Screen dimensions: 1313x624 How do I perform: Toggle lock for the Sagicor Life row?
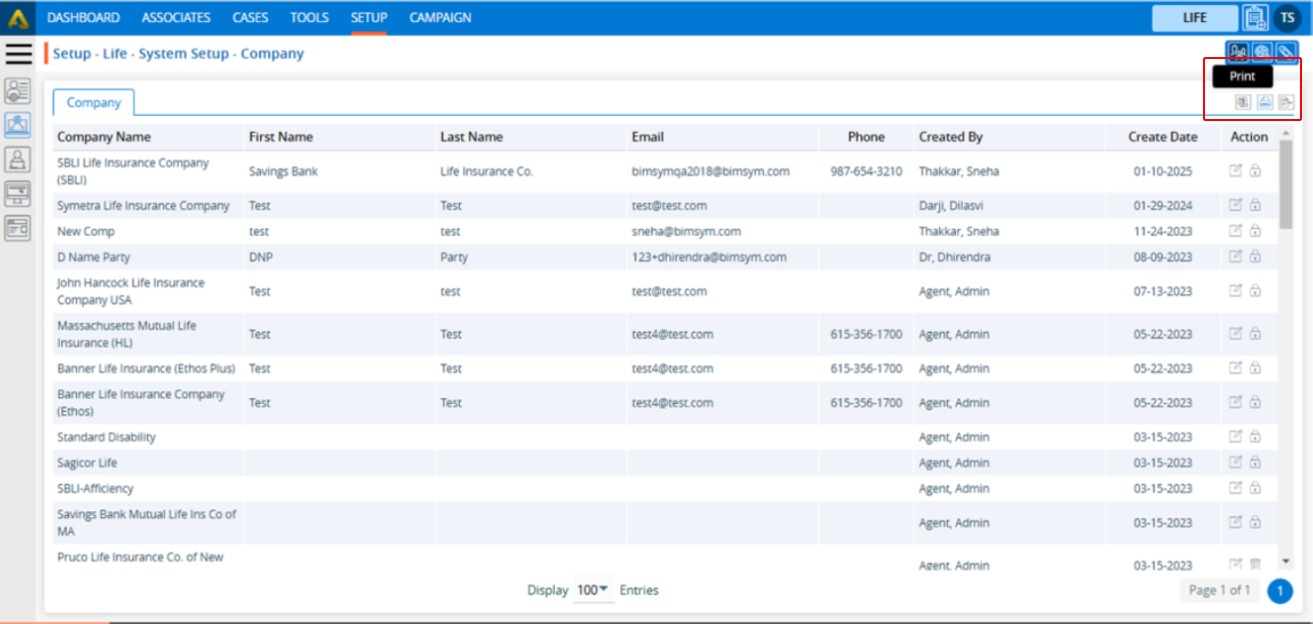(1255, 463)
